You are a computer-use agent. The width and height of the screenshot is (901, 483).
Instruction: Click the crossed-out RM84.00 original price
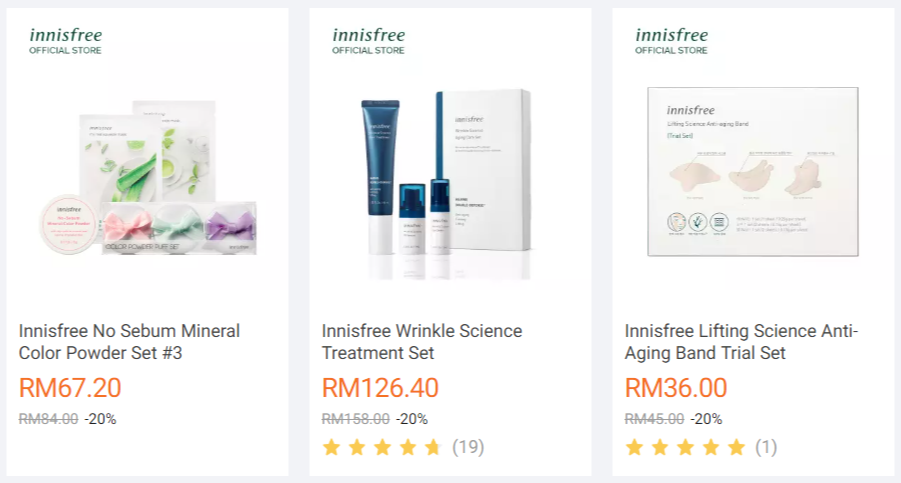48,419
